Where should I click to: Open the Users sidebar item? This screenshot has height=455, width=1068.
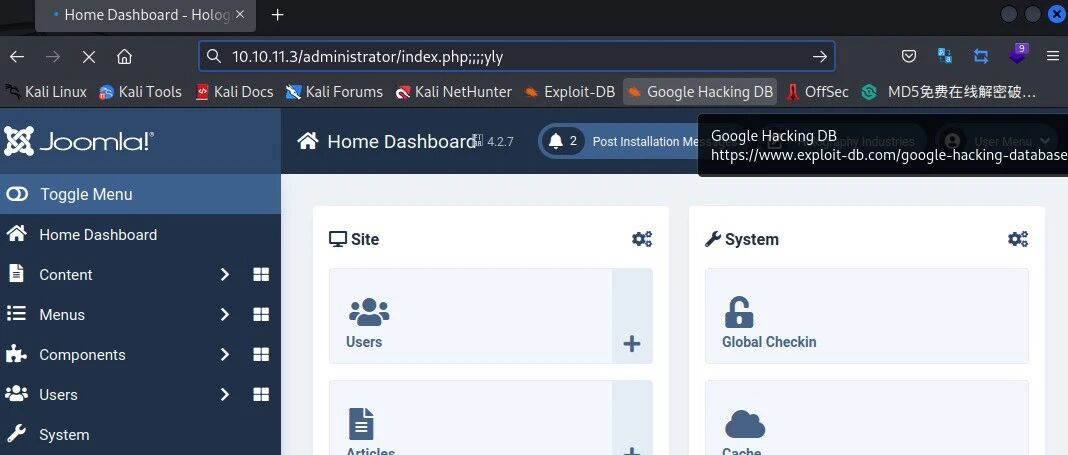[58, 394]
